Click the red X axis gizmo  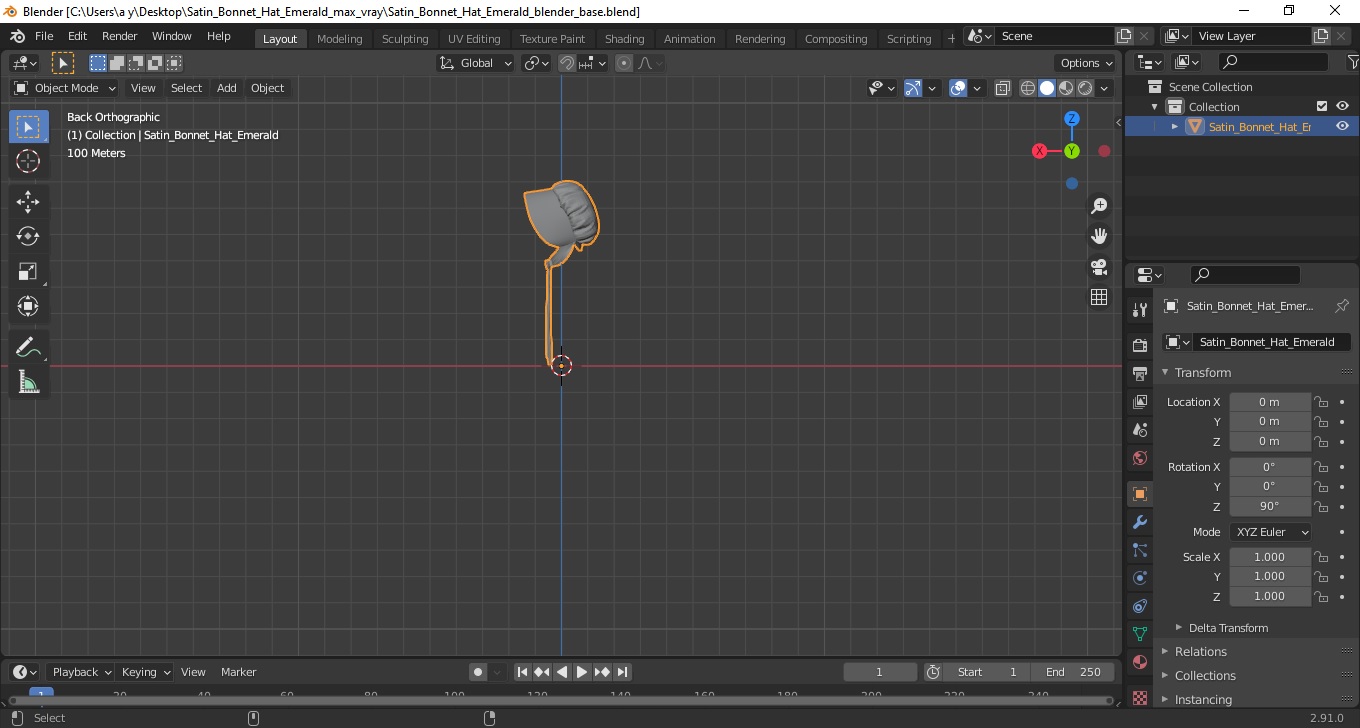point(1040,151)
